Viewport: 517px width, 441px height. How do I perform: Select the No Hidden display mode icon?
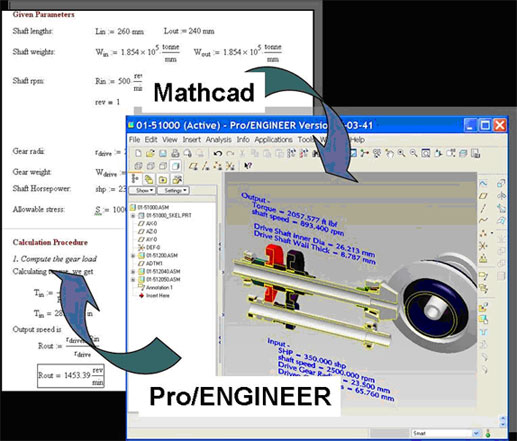163,166
